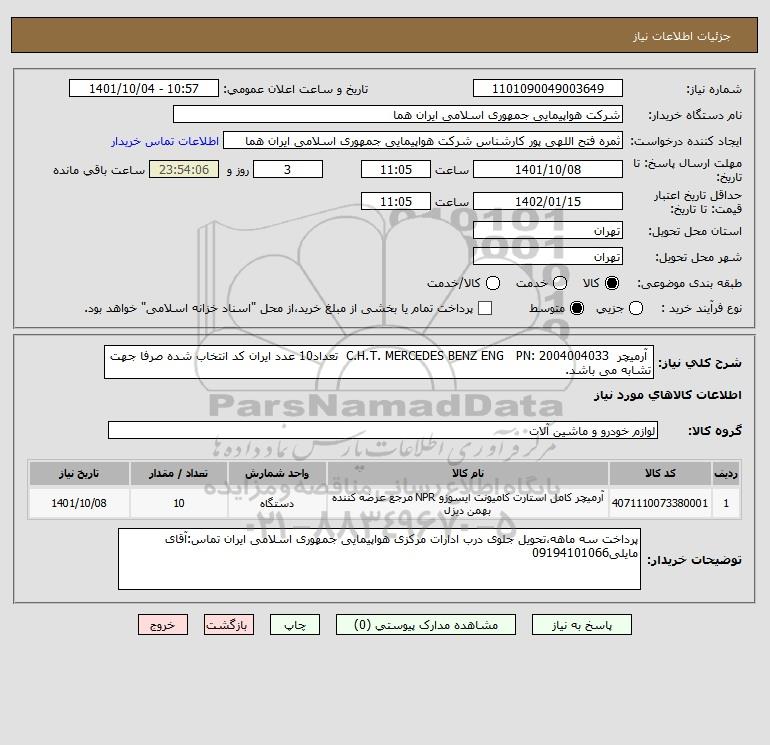Click the پاسخ به نیاز button

click(581, 625)
